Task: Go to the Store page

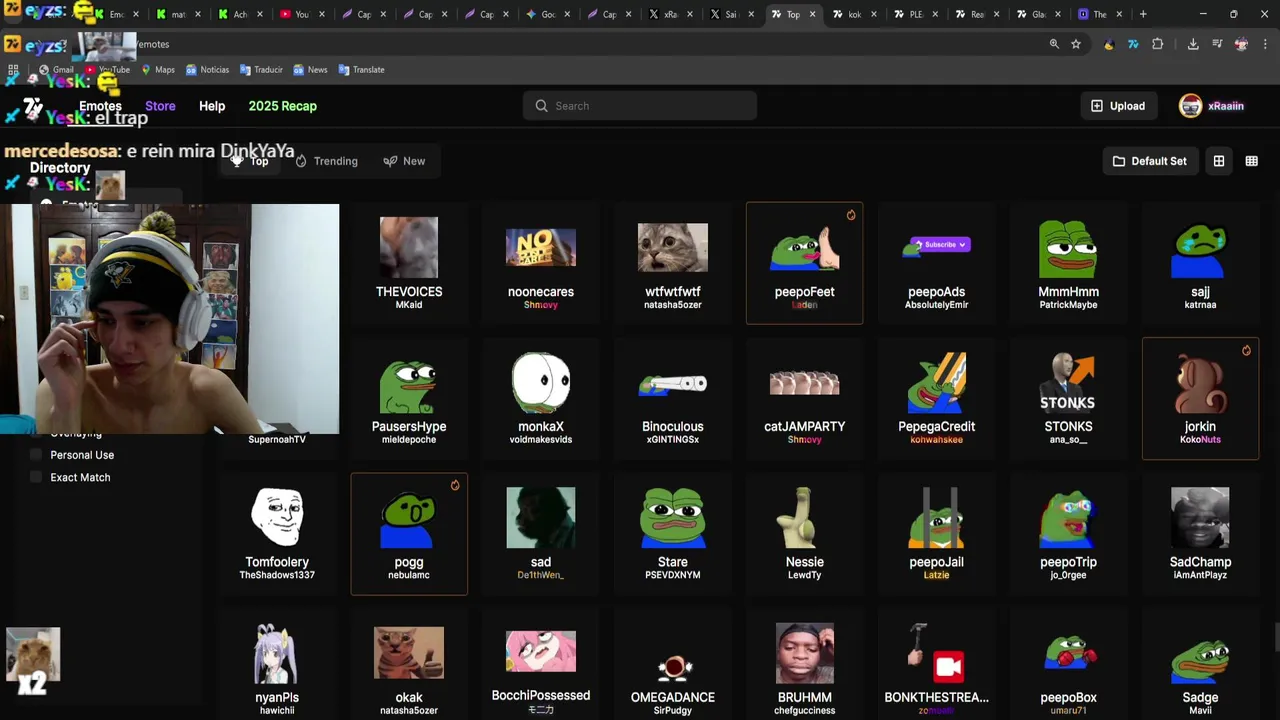Action: 160,106
